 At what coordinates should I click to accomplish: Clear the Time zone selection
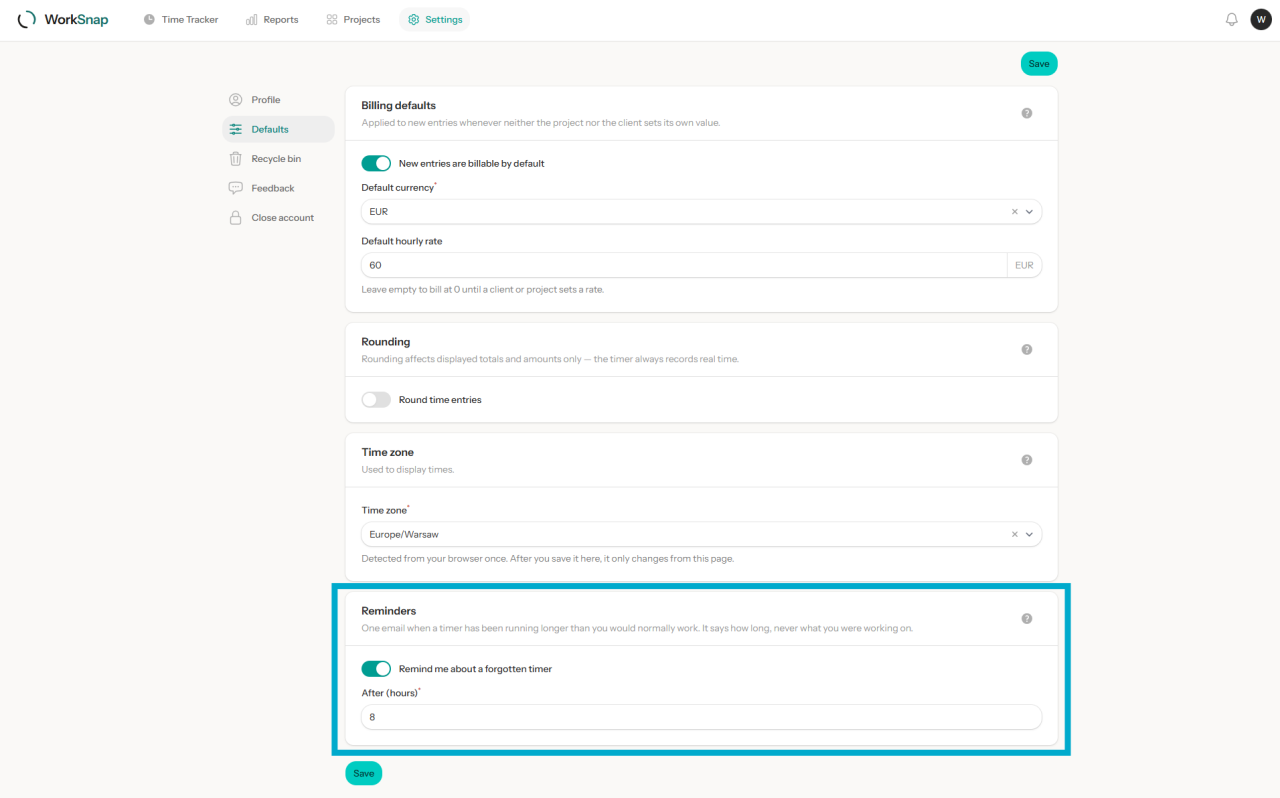tap(1014, 534)
